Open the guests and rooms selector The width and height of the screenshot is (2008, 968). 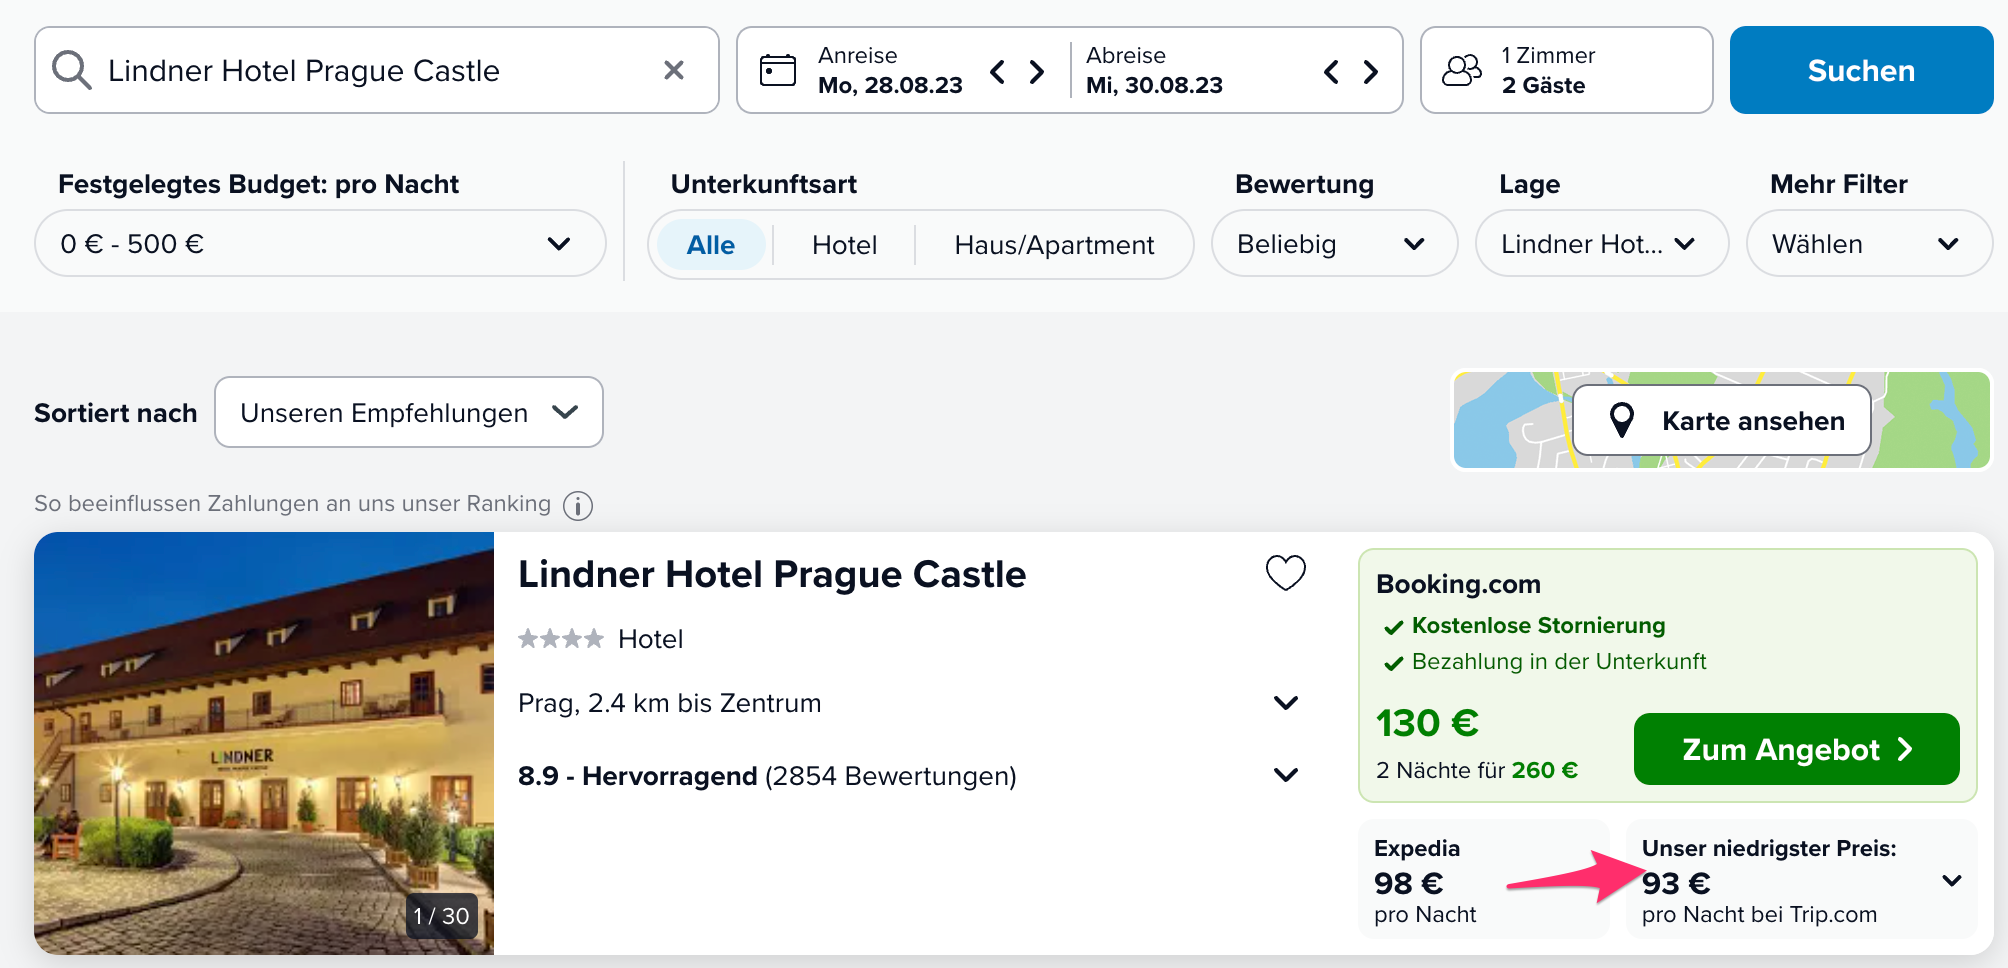1567,70
